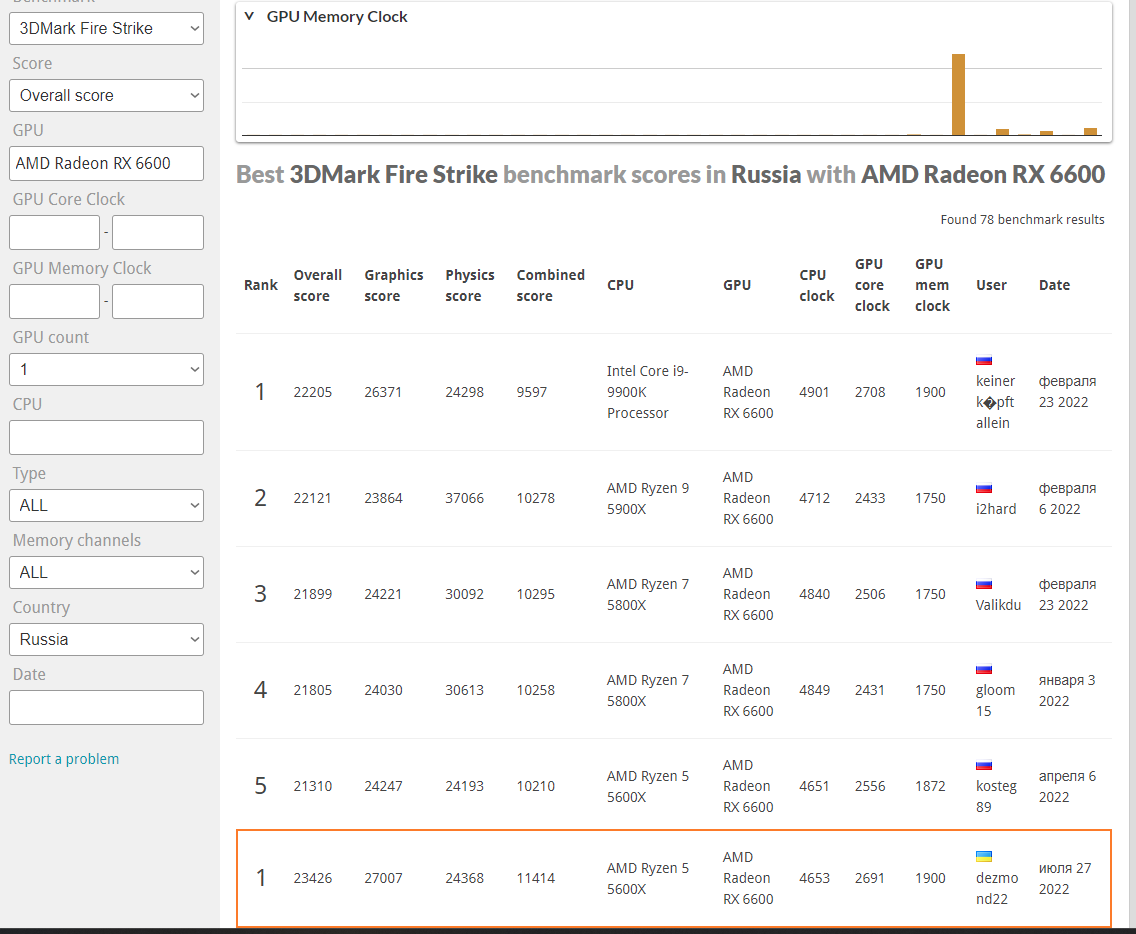Click Russian flag icon next to i2hard

point(984,488)
